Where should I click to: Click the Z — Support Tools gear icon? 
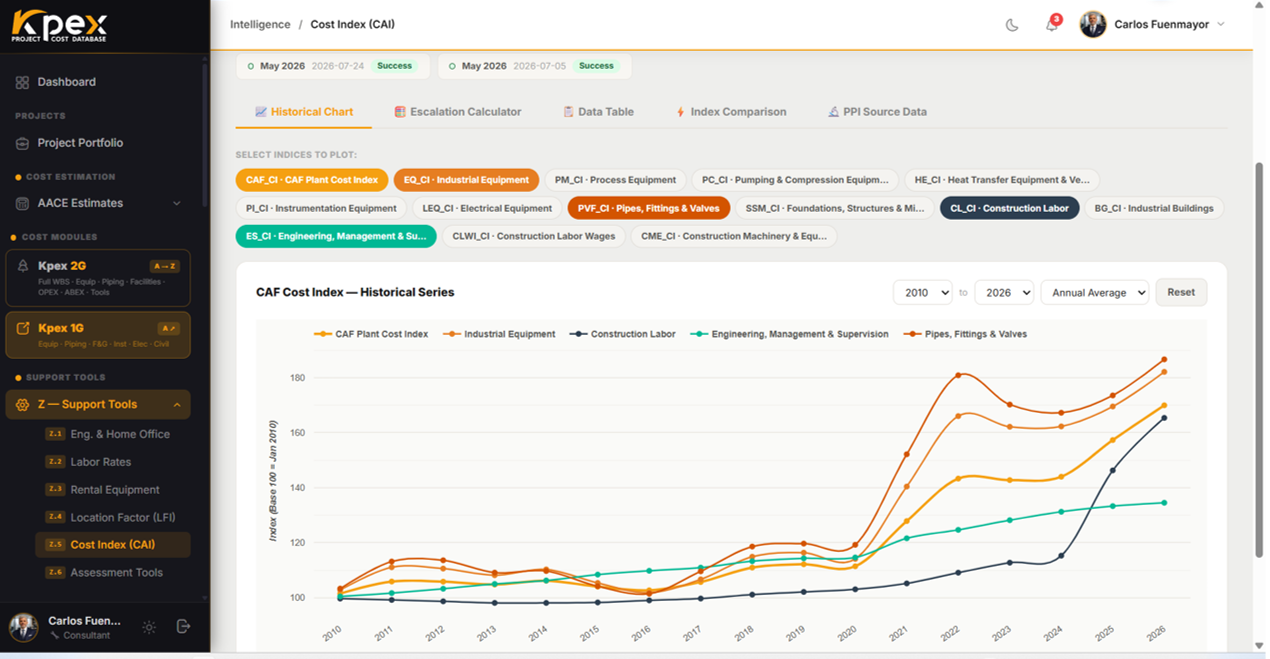(23, 405)
